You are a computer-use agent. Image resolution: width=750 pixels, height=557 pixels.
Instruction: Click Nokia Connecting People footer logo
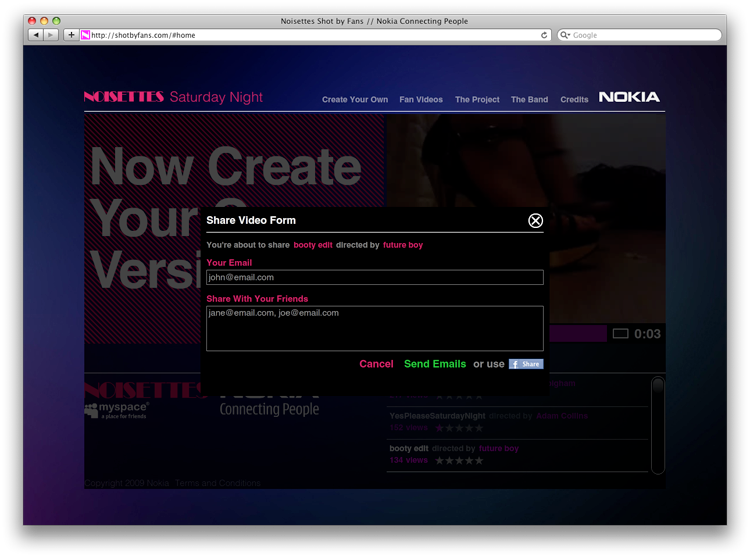click(269, 404)
